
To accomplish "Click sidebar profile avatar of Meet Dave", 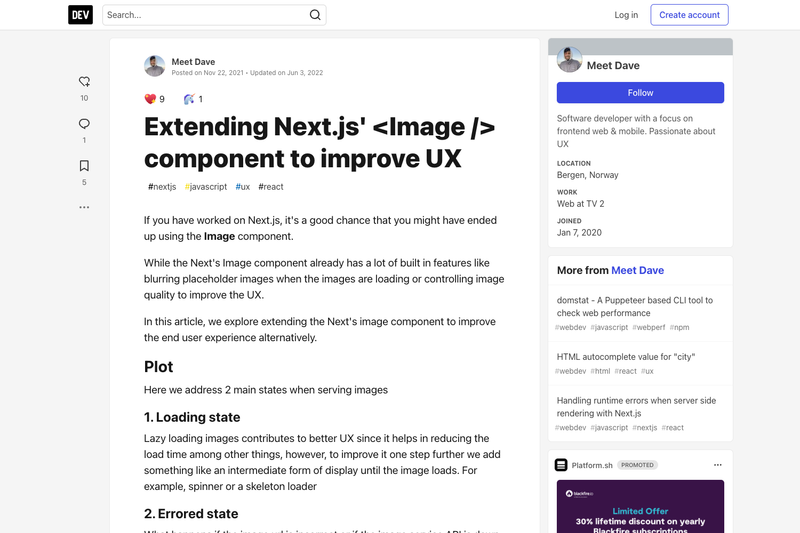I will pos(569,60).
